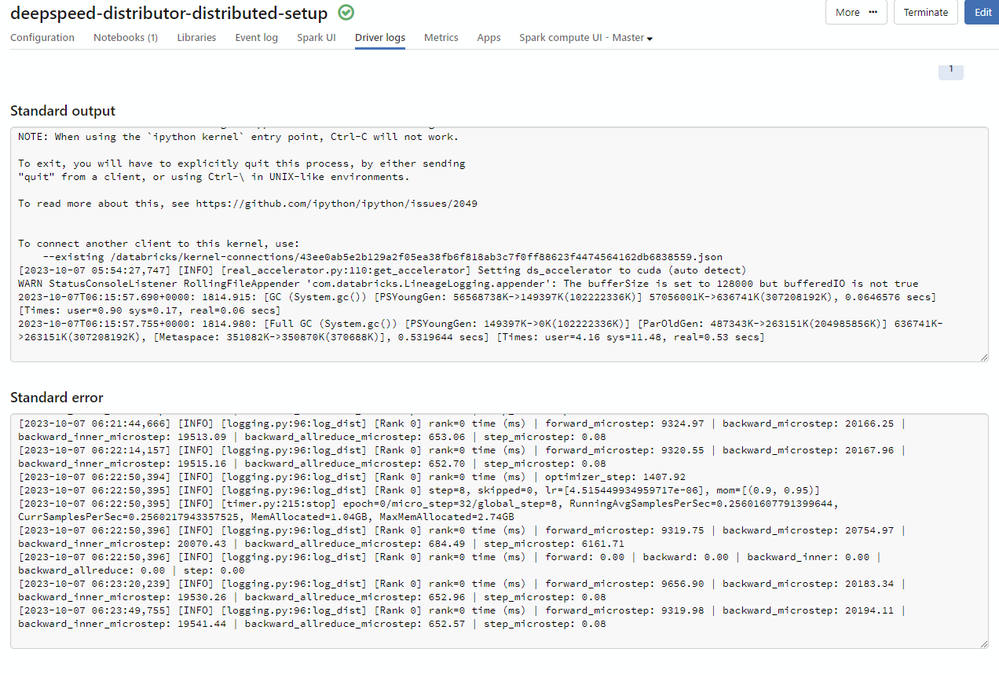Viewport: 999px width, 675px height.
Task: Click the Standard error heading
Action: pyautogui.click(x=56, y=398)
